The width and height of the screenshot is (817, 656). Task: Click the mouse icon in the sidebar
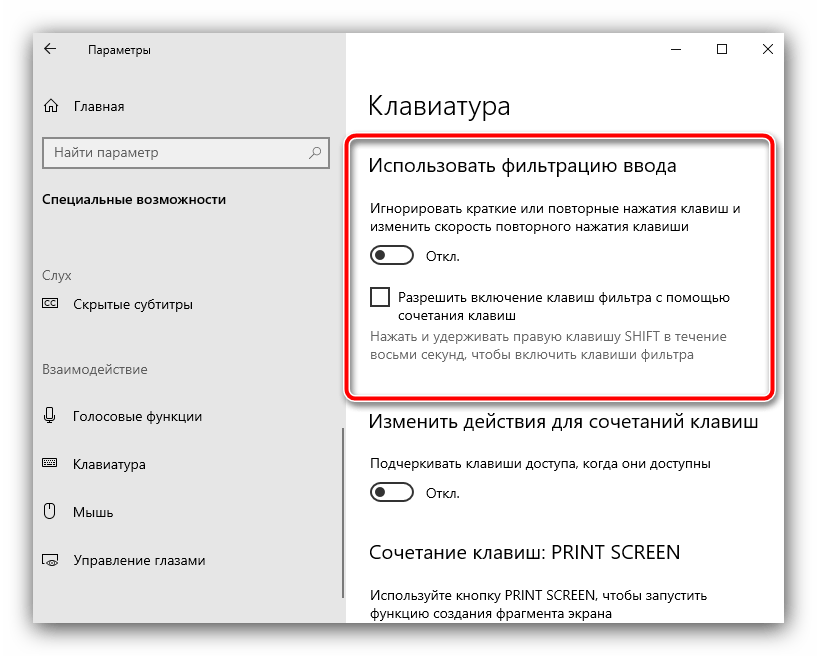49,511
